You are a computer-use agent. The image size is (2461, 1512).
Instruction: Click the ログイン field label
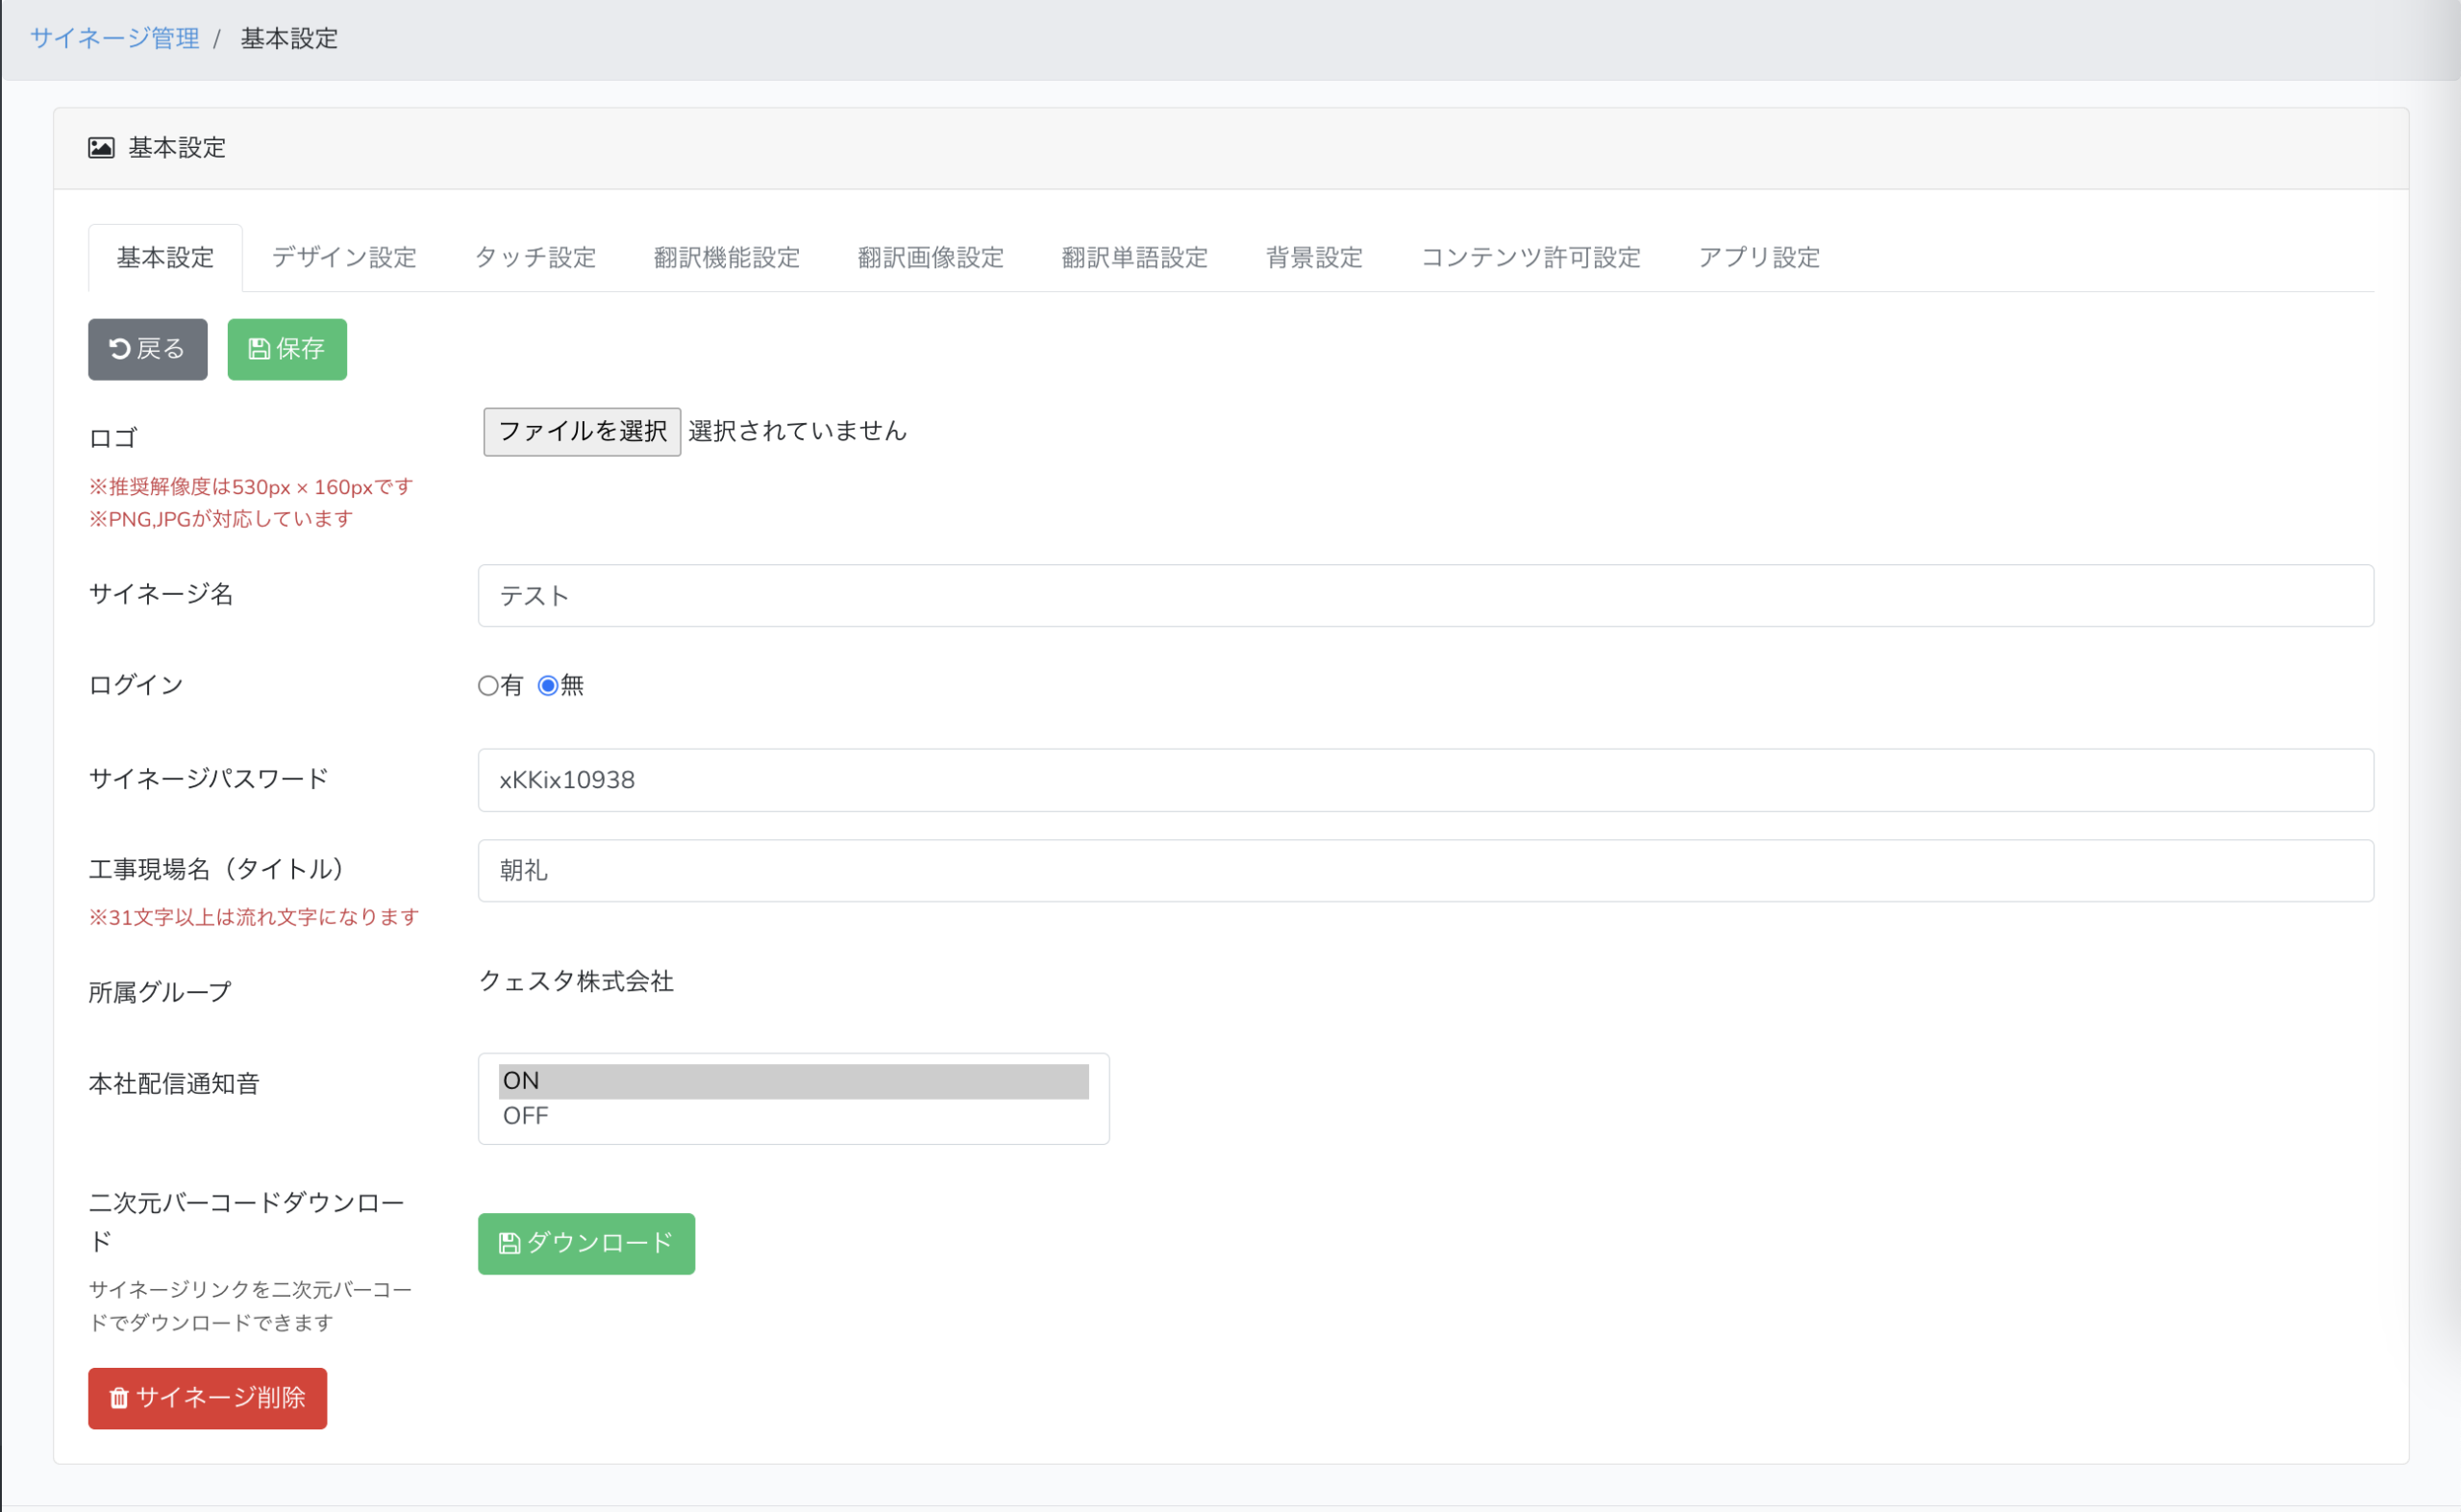point(136,685)
